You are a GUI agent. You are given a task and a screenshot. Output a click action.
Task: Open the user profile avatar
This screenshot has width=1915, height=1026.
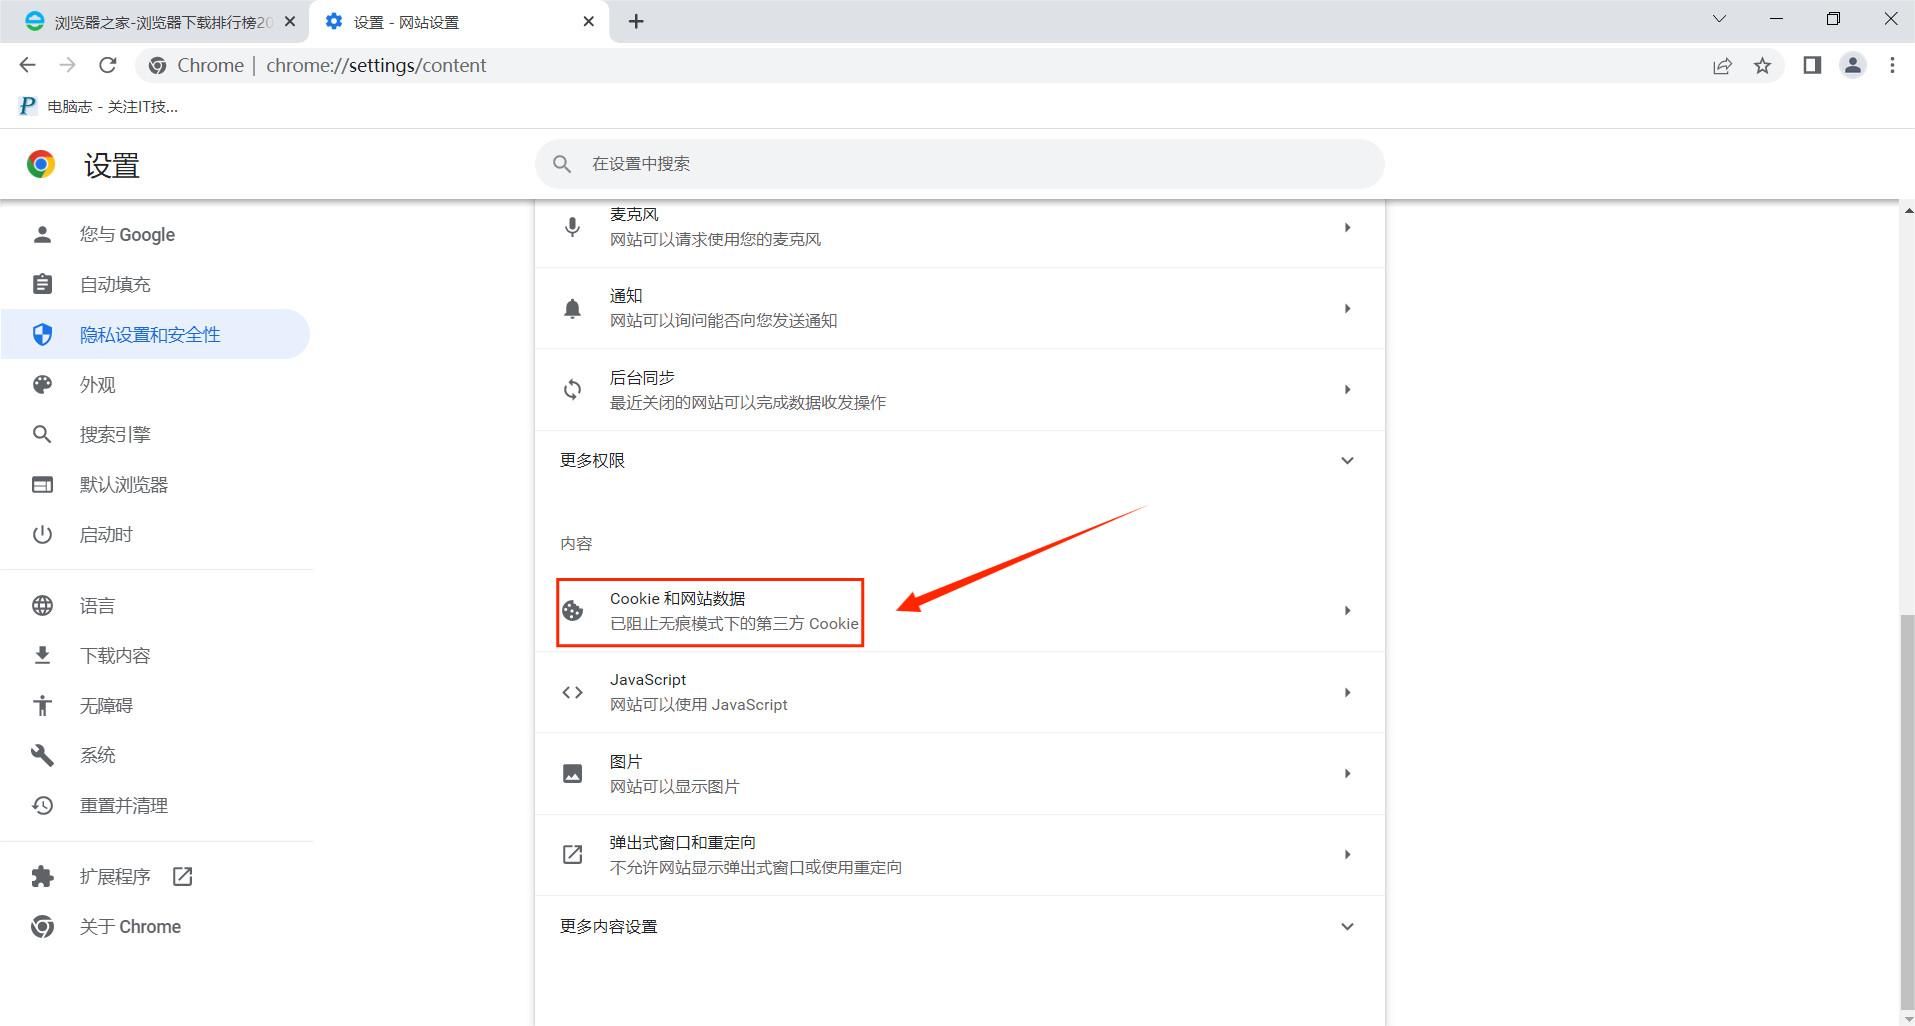click(x=1852, y=66)
